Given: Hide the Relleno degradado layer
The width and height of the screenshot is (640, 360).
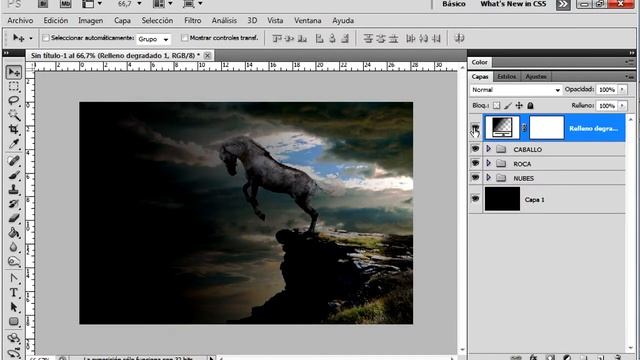Looking at the screenshot, I should tap(475, 128).
